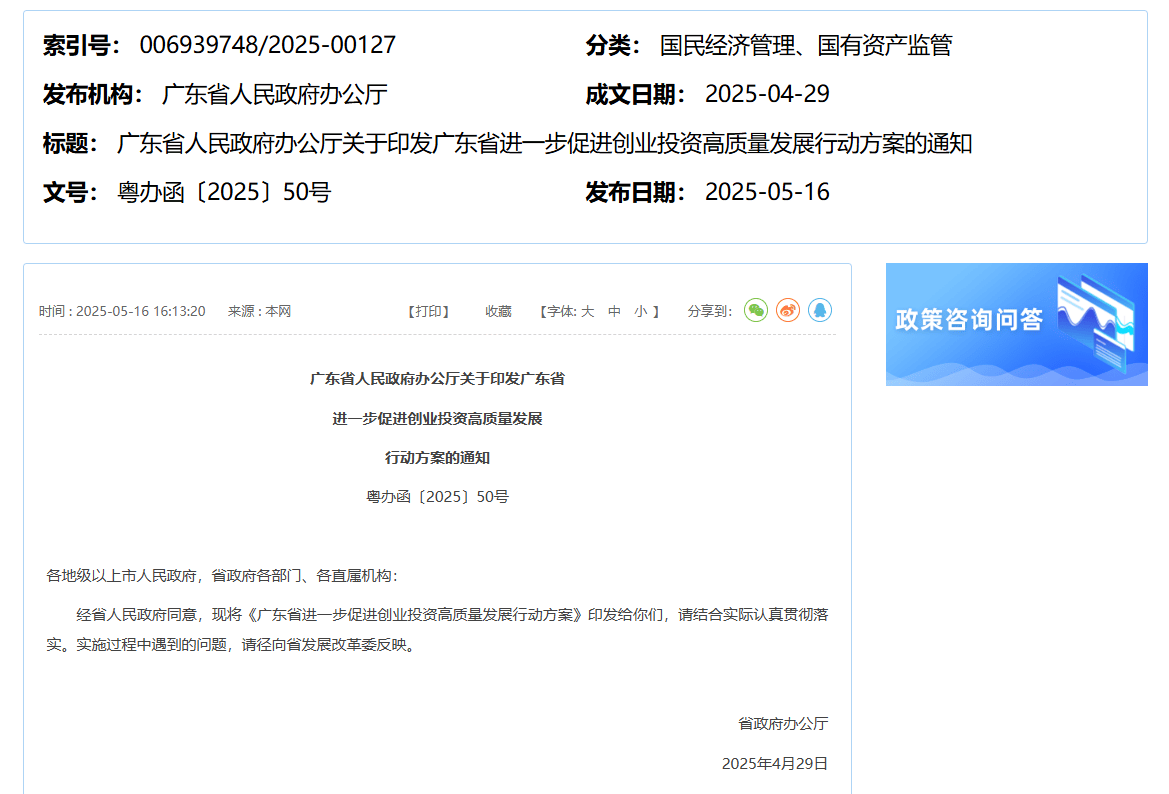Click the 来源：本网 source text
Image resolution: width=1169 pixels, height=794 pixels.
click(x=259, y=312)
